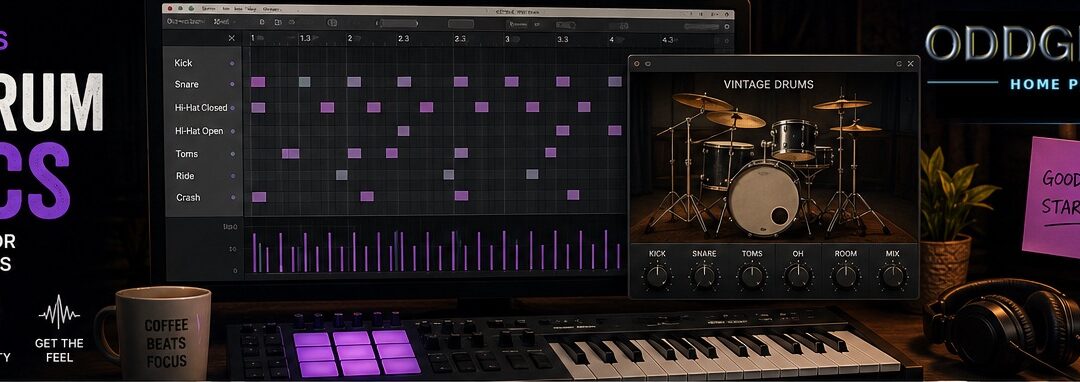Toggle the Crash track dot

233,198
